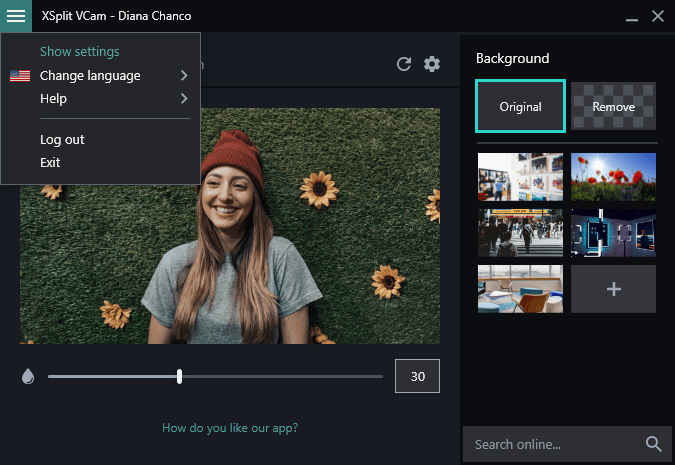The width and height of the screenshot is (675, 465).
Task: Select the Original background option
Action: pyautogui.click(x=520, y=106)
